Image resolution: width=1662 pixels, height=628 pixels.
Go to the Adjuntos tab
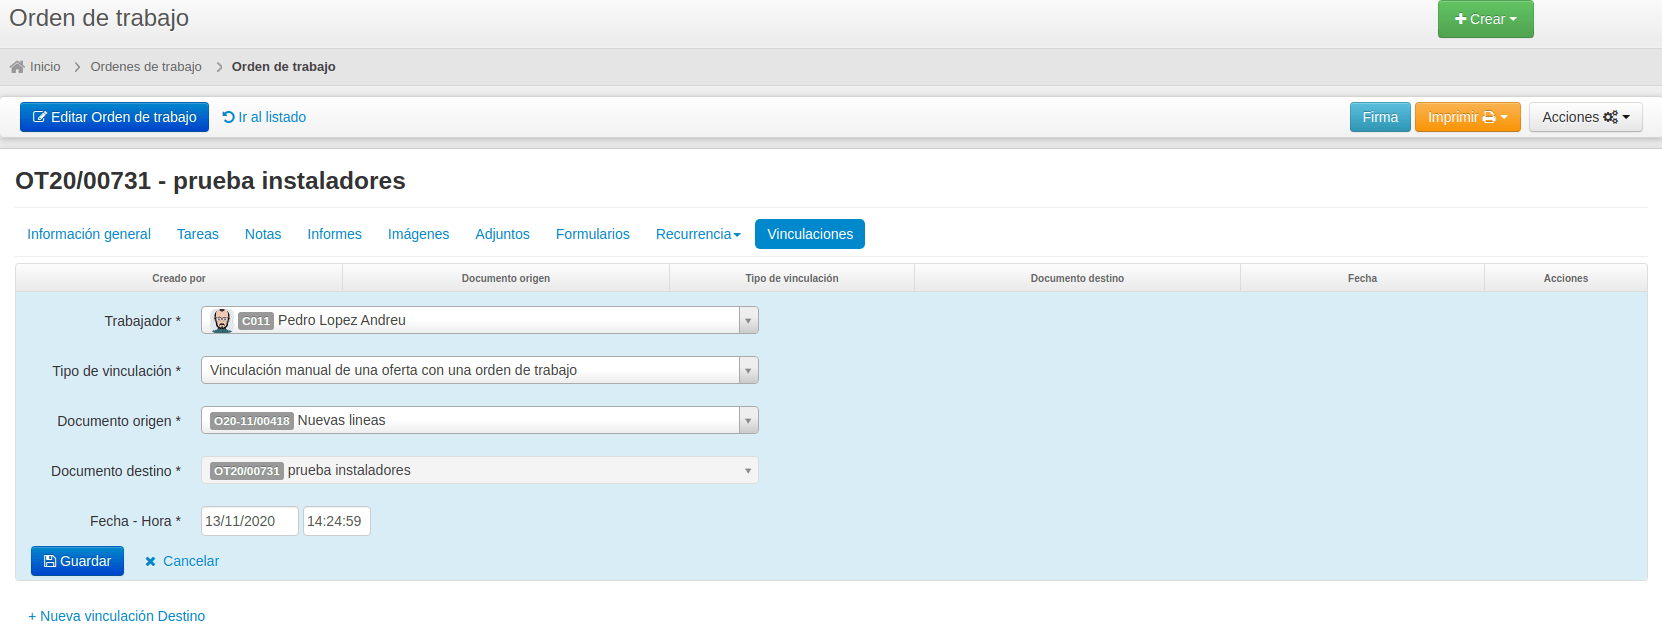(502, 234)
